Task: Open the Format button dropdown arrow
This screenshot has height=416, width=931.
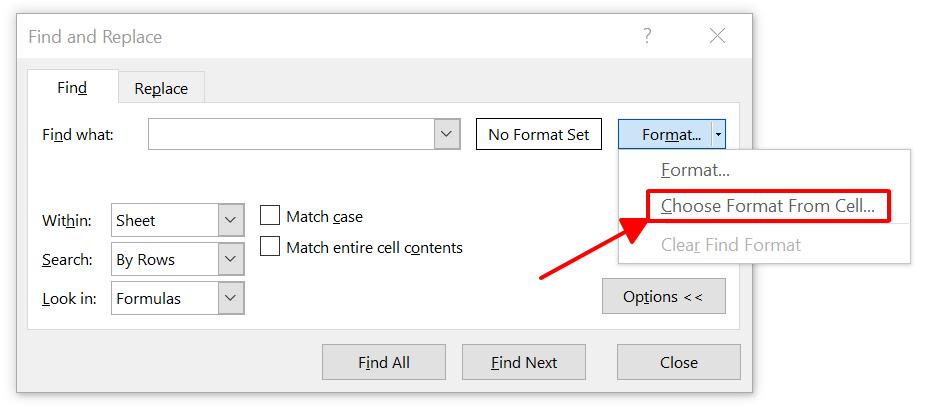Action: coord(719,134)
